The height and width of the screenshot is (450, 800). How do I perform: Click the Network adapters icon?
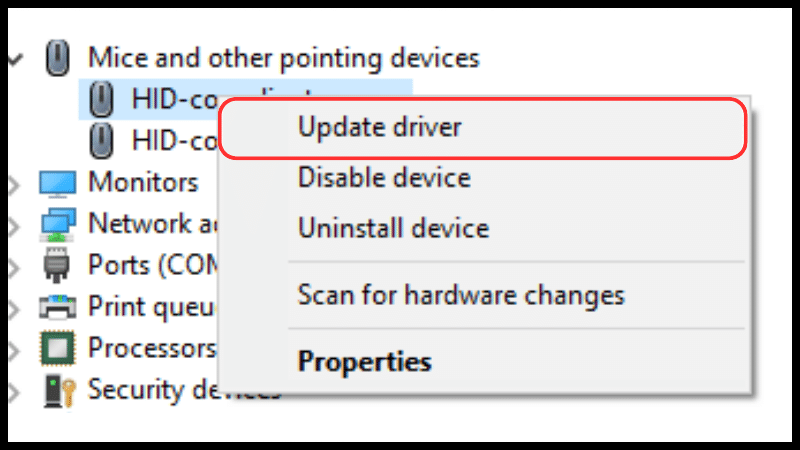[58, 224]
